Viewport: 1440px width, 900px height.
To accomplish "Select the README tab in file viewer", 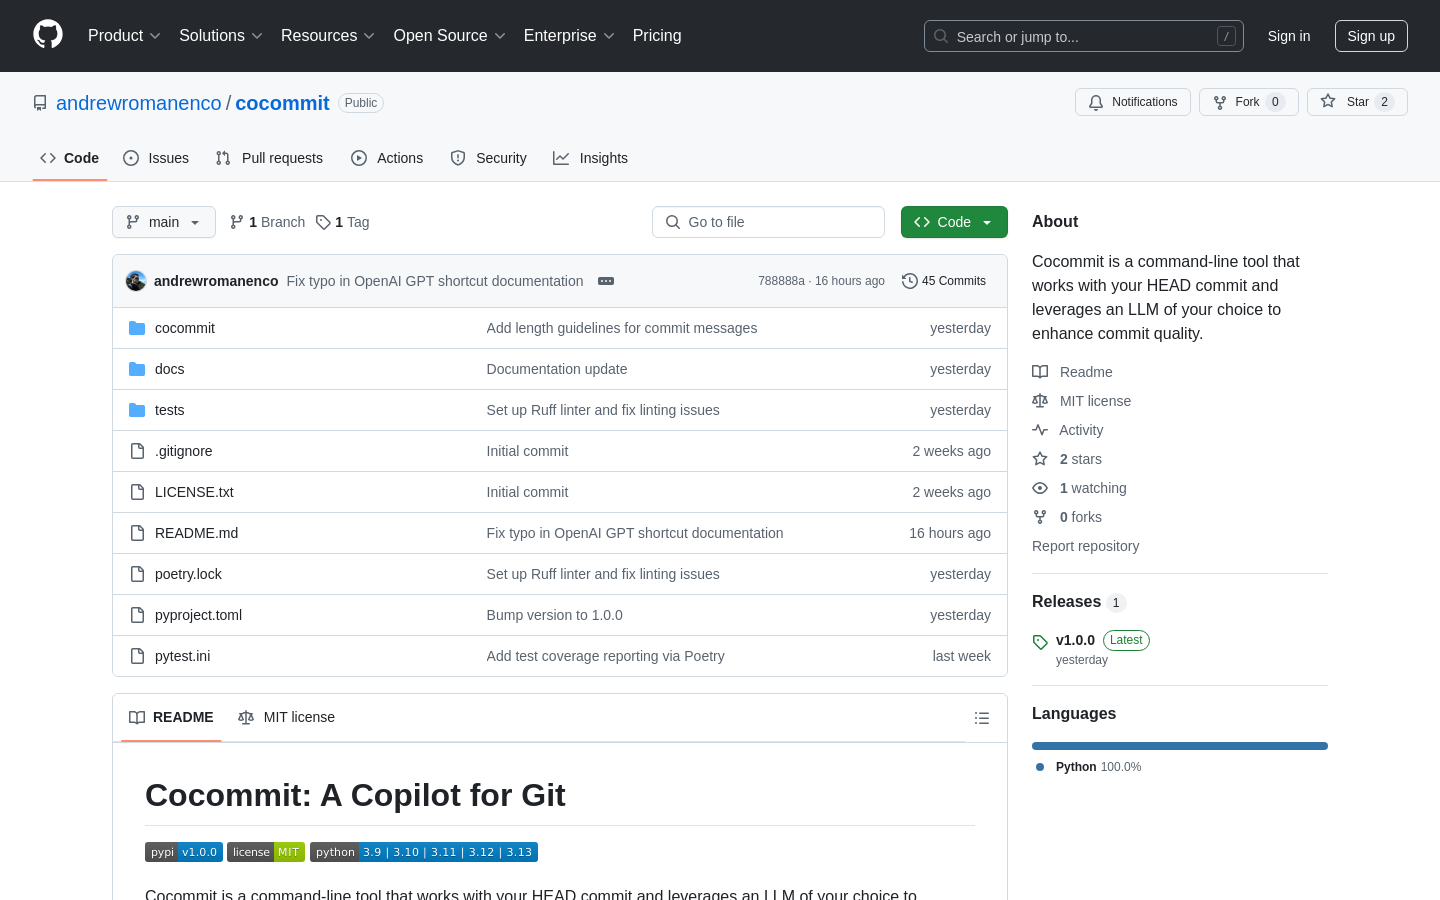I will click(x=171, y=718).
